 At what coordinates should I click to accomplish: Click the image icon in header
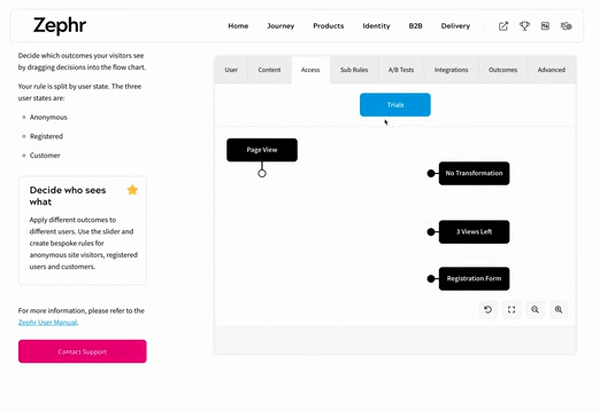coord(545,26)
